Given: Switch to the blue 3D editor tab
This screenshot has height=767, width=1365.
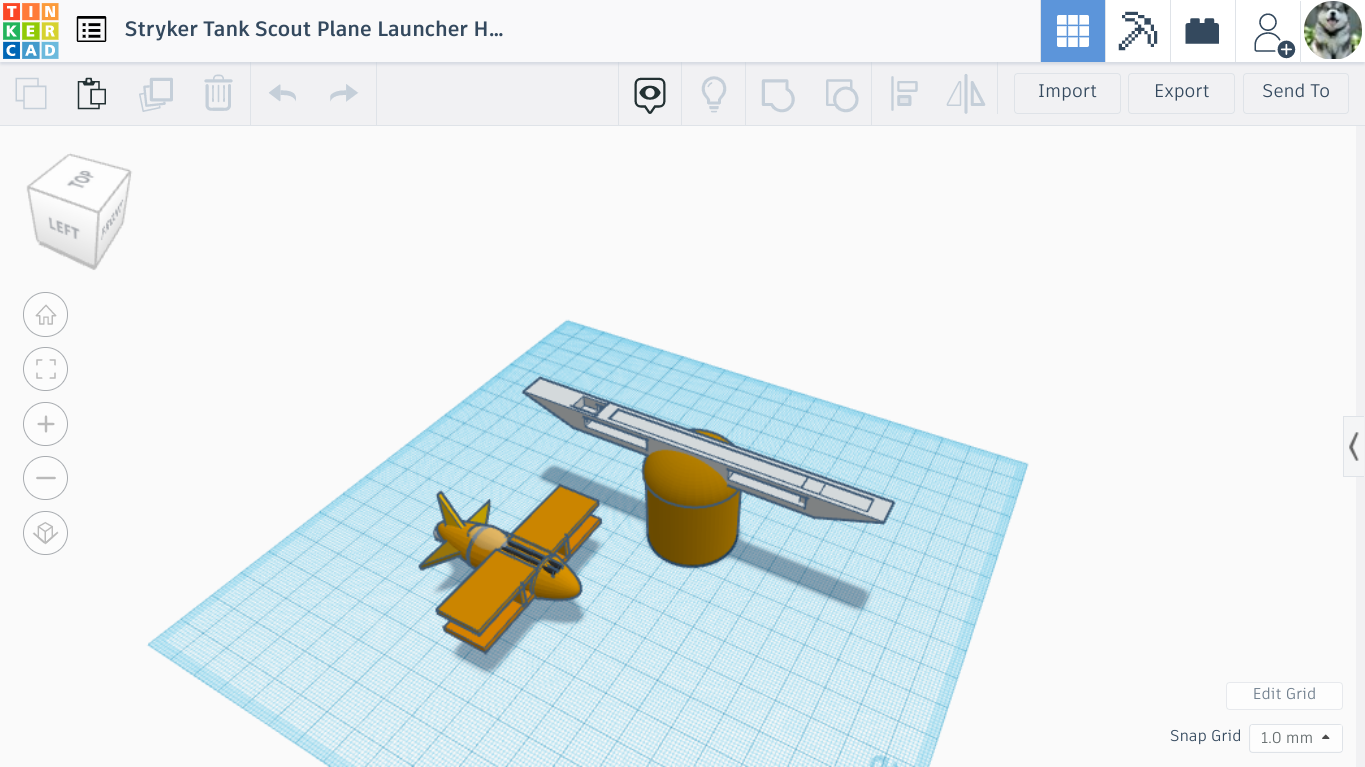Looking at the screenshot, I should [x=1072, y=30].
